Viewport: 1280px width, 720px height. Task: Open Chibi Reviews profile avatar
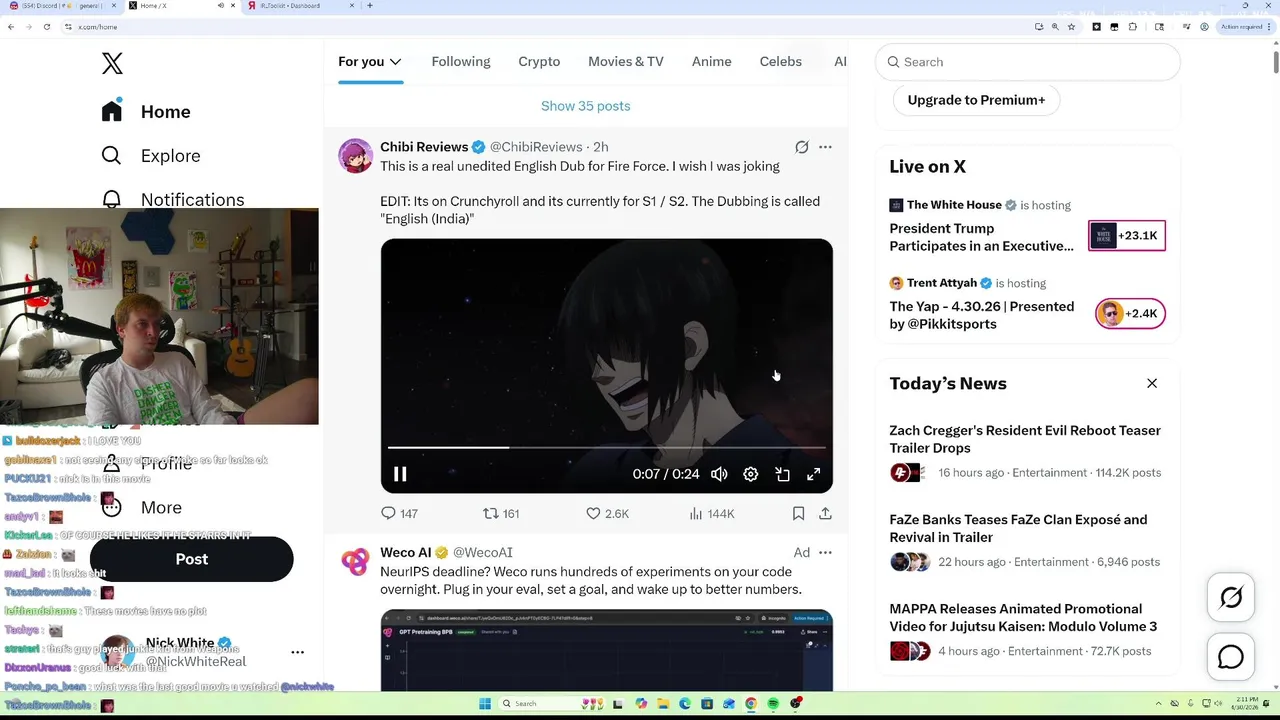pos(355,156)
